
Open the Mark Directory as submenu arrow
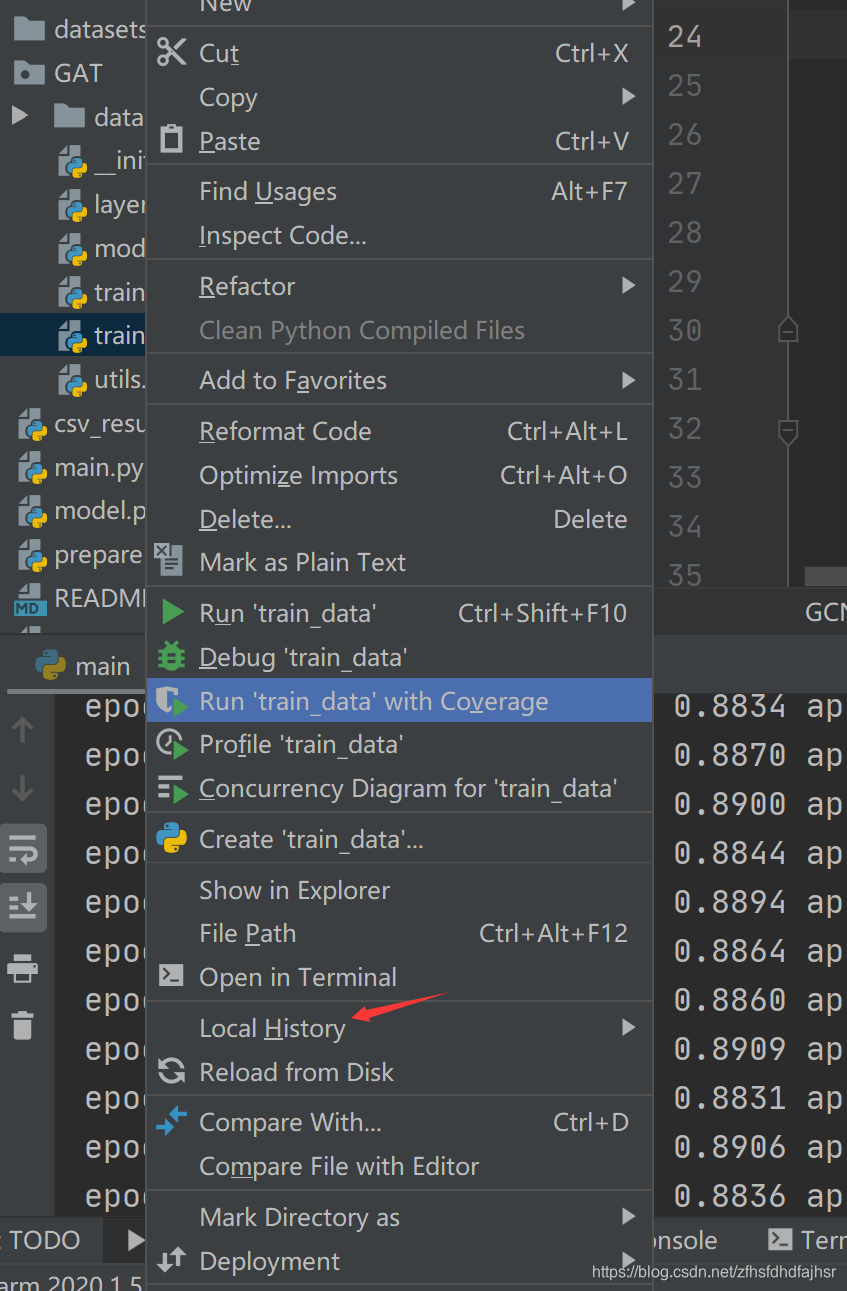pyautogui.click(x=628, y=1216)
